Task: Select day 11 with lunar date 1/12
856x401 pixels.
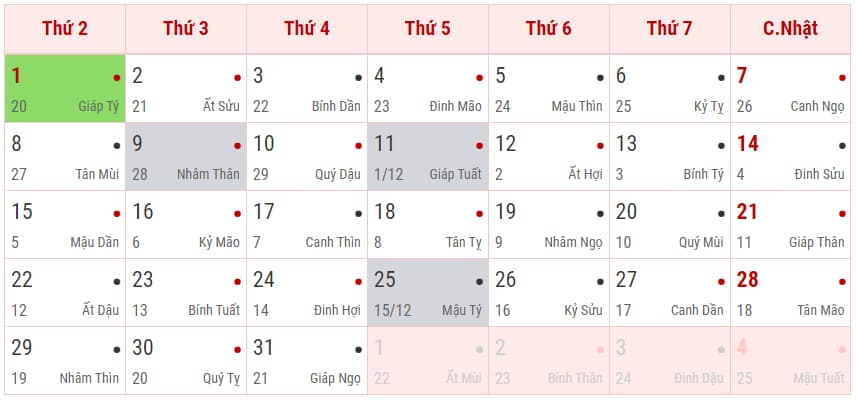Action: pyautogui.click(x=427, y=157)
